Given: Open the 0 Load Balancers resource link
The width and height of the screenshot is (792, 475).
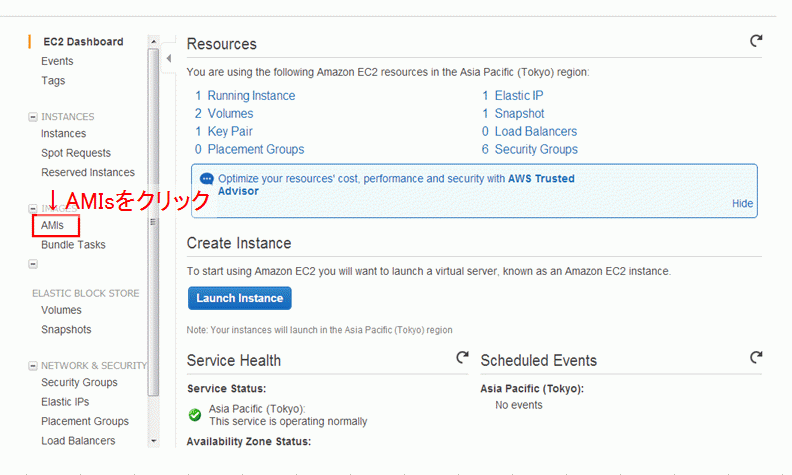Looking at the screenshot, I should pyautogui.click(x=529, y=131).
